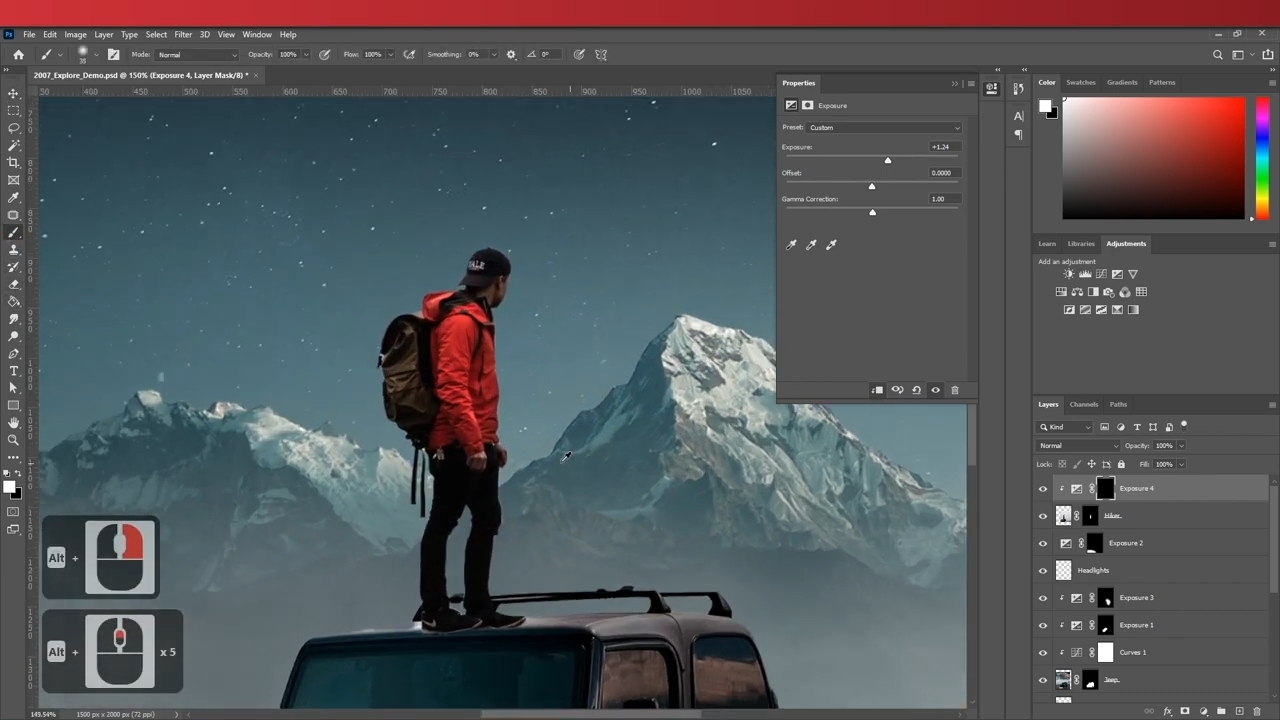
Task: Select the Crop tool in the toolbar
Action: pos(13,162)
